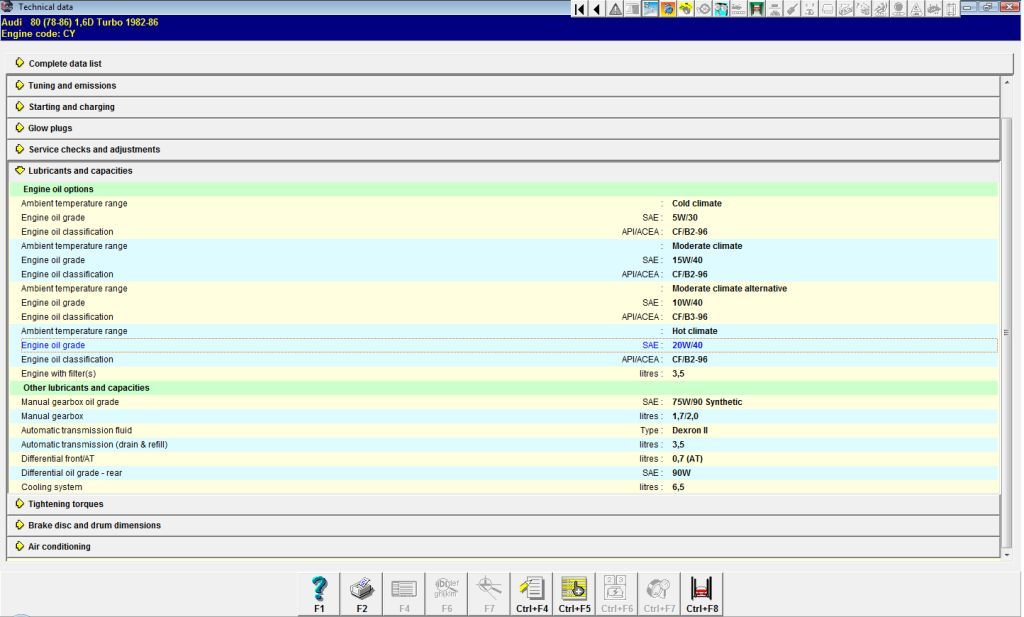The width and height of the screenshot is (1024, 617).
Task: Click the 'Differential front/AT' row label
Action: point(57,459)
